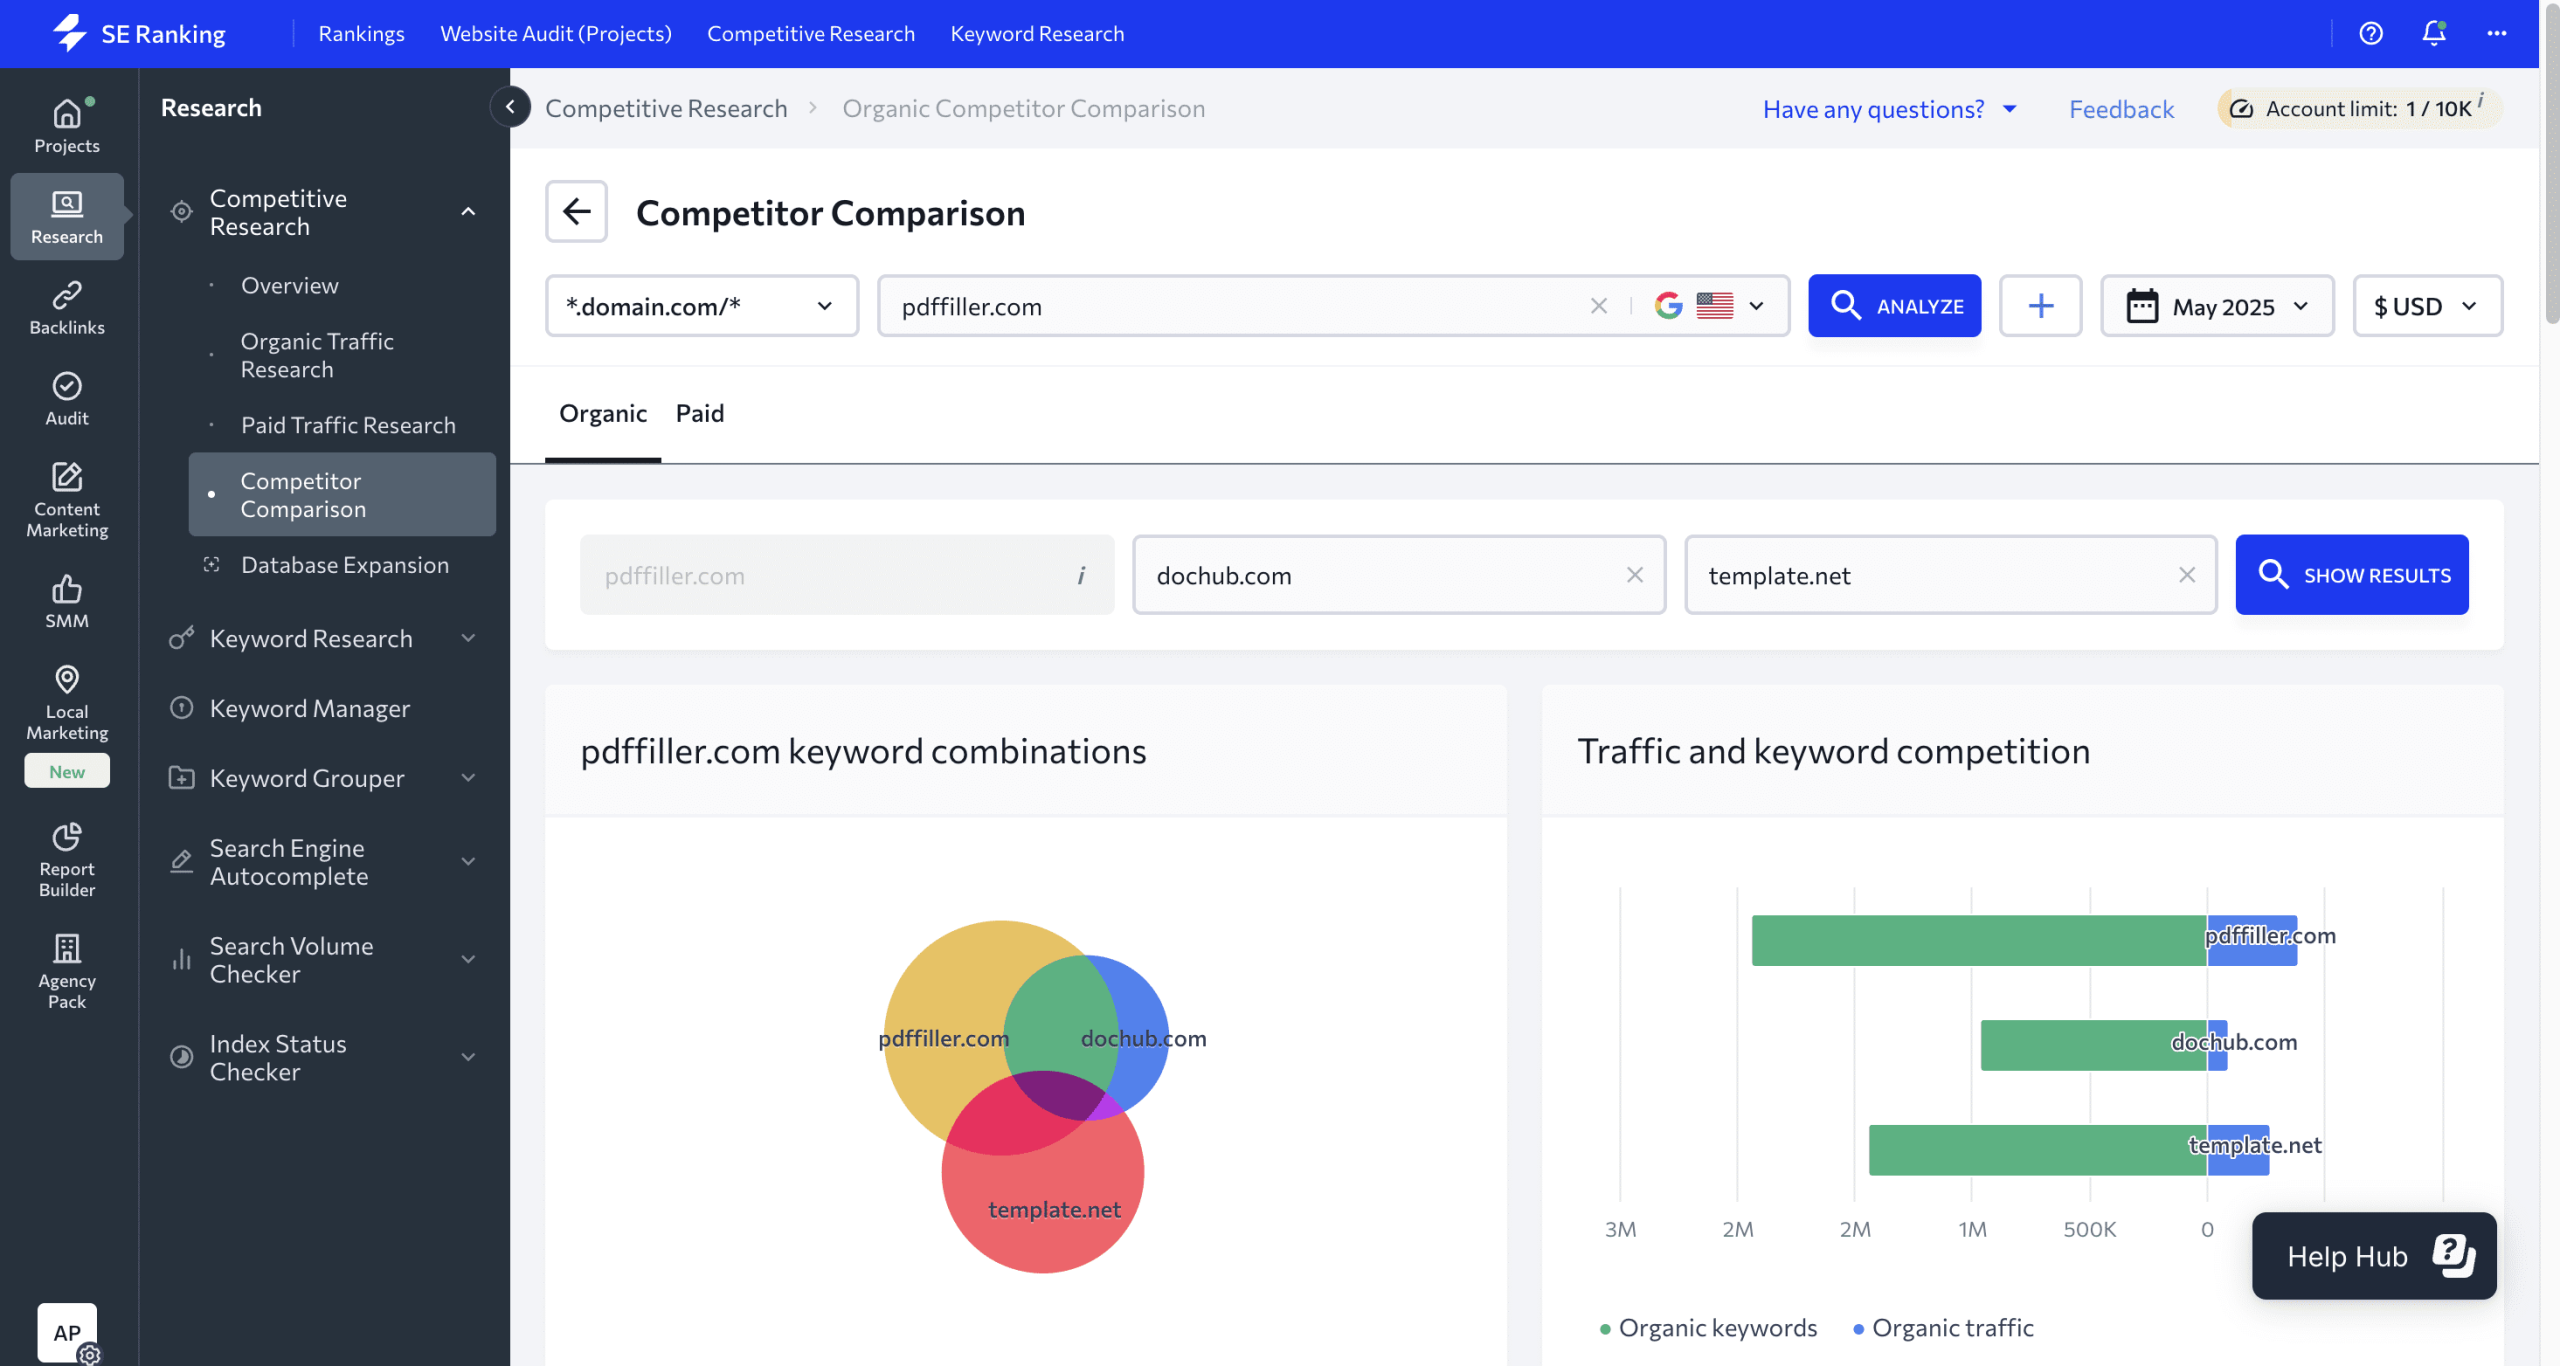Select the Research sidebar icon
Viewport: 2560px width, 1366px height.
click(x=67, y=217)
